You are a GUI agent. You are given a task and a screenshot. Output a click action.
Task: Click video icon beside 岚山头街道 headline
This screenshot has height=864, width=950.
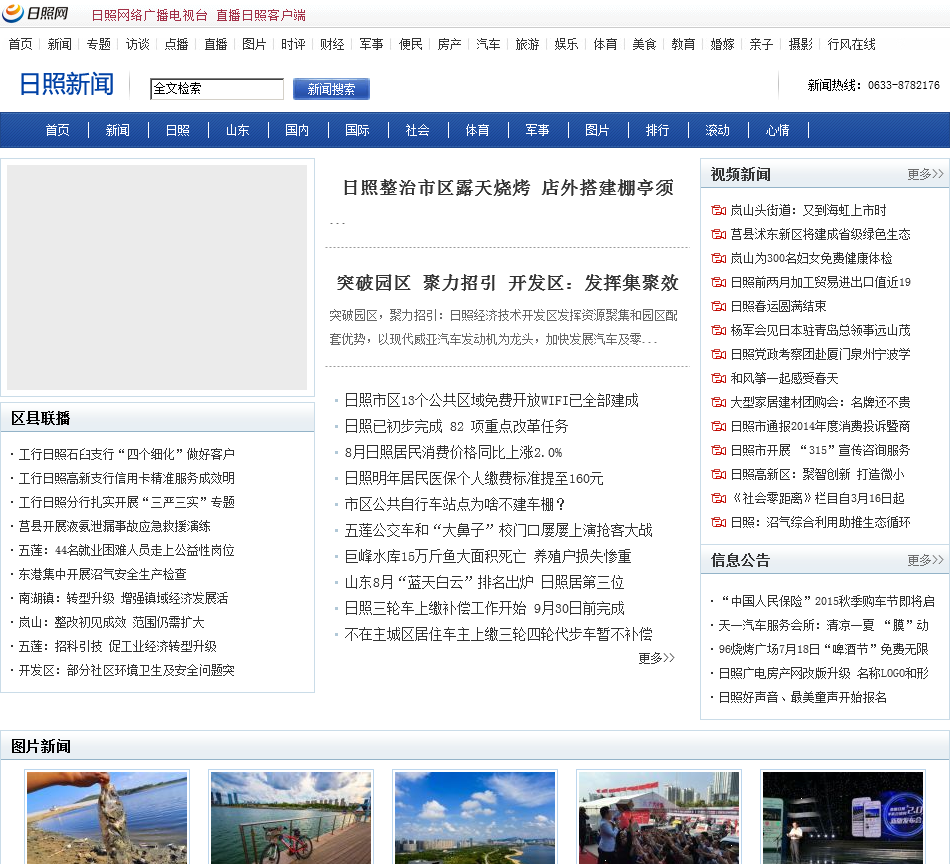pyautogui.click(x=717, y=210)
